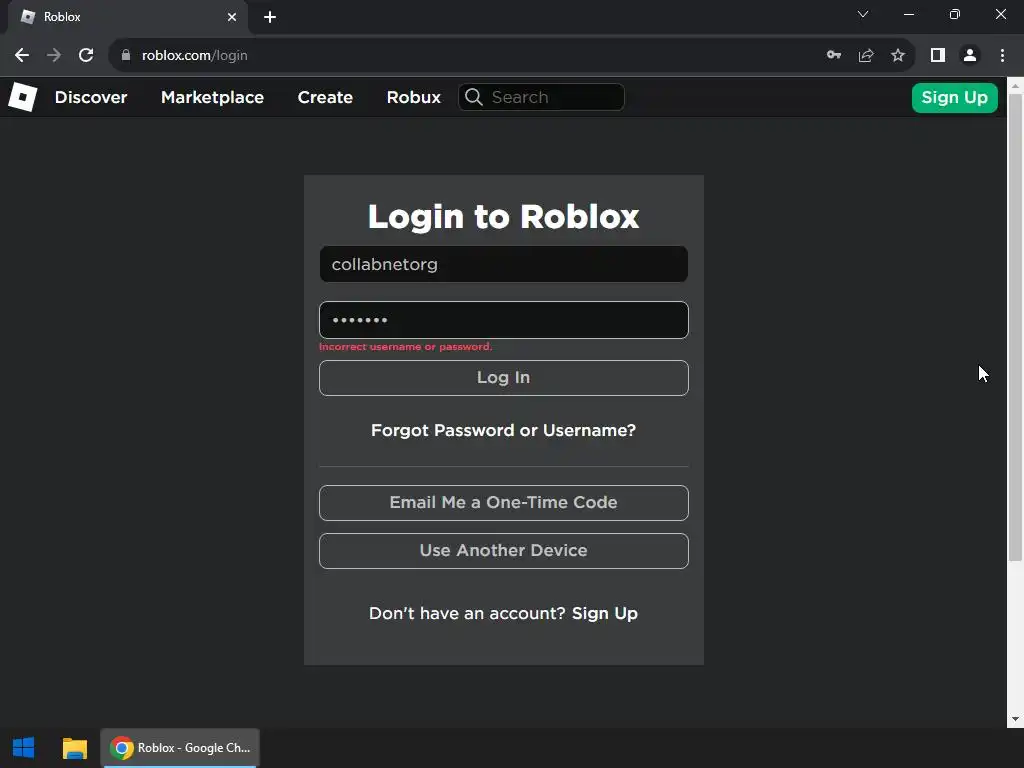Screen dimensions: 1024x768
Task: Open saved passwords key icon
Action: pyautogui.click(x=834, y=56)
